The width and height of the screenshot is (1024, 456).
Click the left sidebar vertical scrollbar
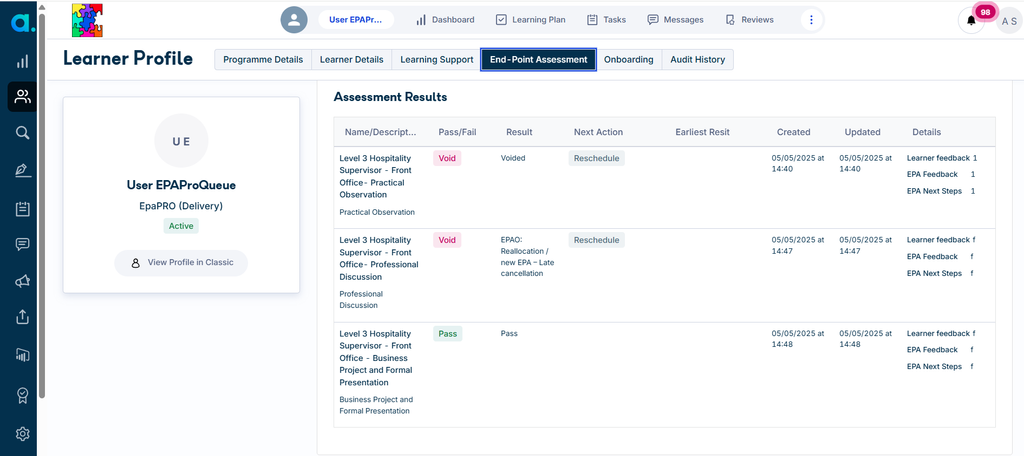42,204
